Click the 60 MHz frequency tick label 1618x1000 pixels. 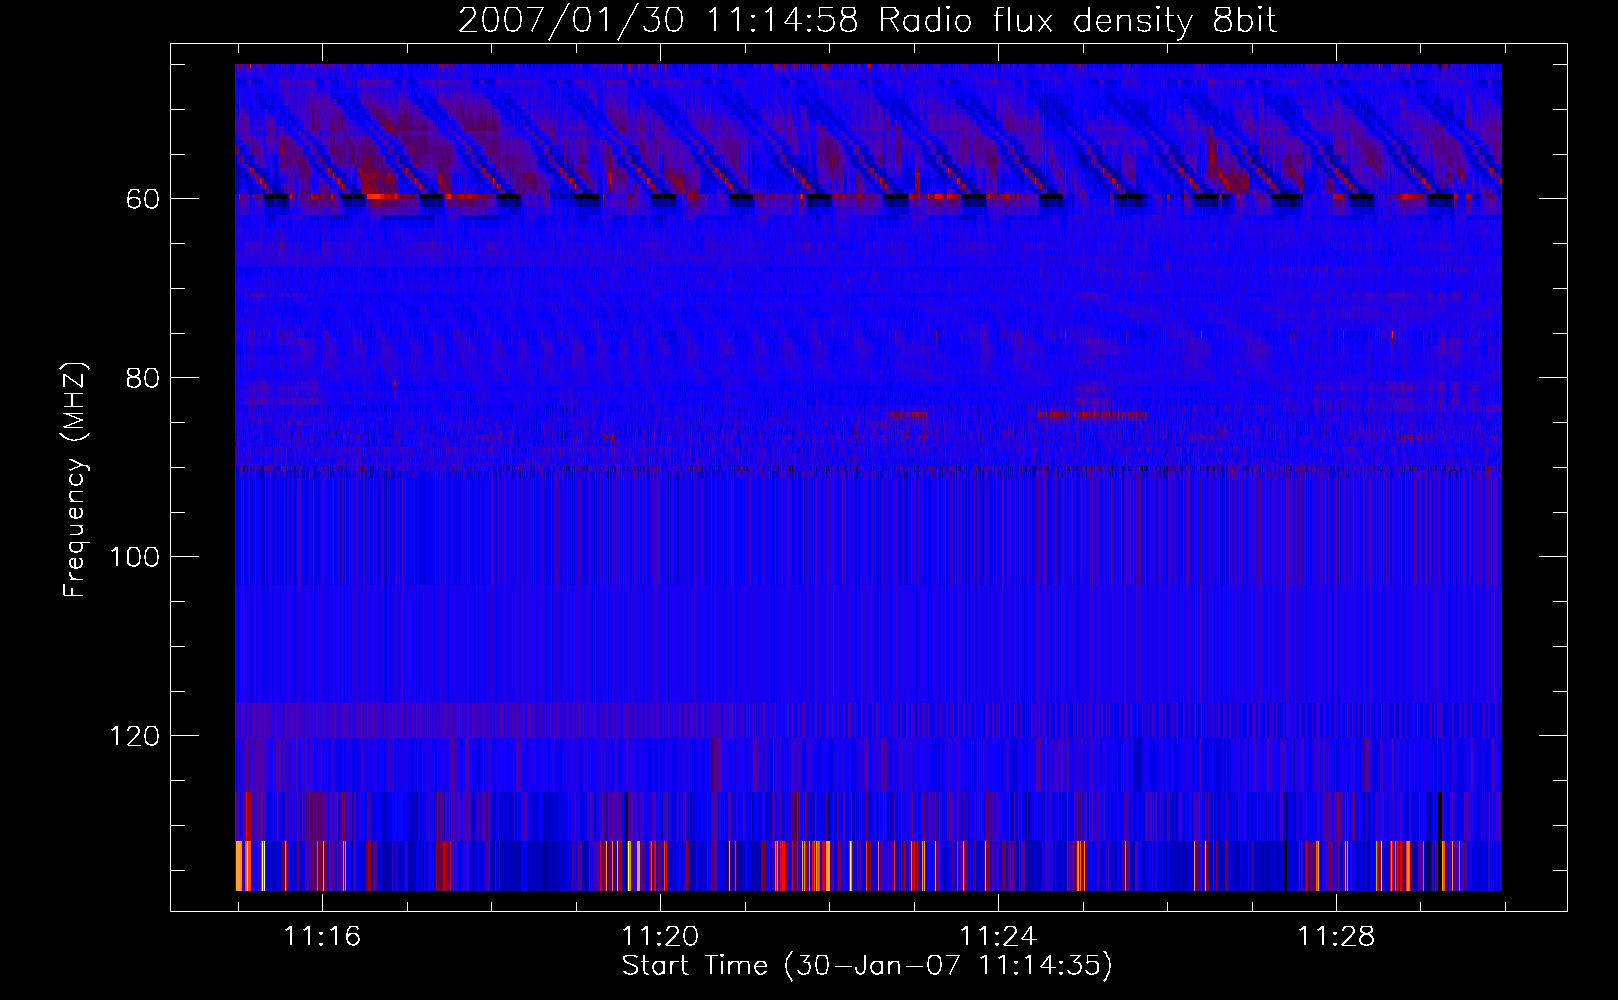tap(143, 200)
